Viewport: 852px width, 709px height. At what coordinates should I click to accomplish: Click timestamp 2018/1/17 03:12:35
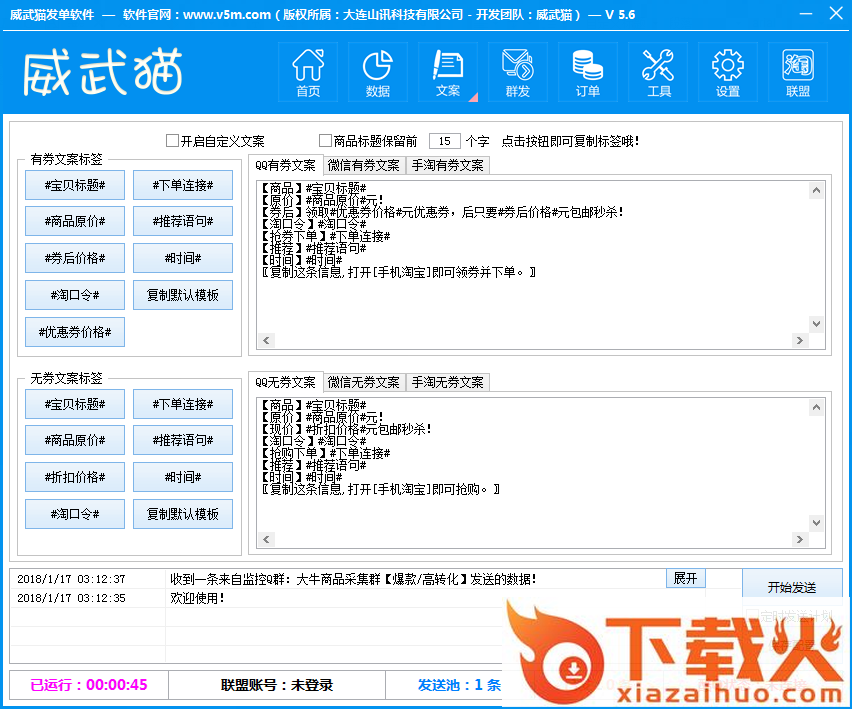71,598
